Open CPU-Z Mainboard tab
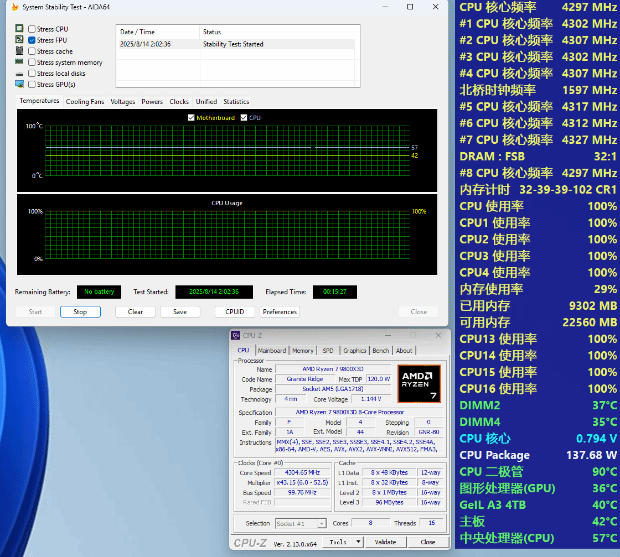 pyautogui.click(x=272, y=351)
